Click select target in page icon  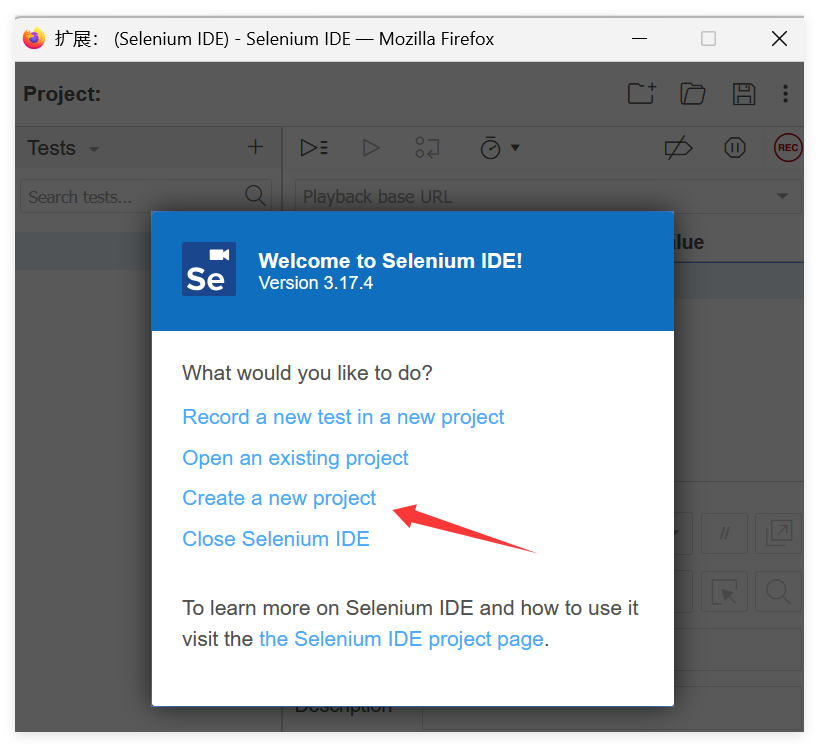tap(724, 591)
